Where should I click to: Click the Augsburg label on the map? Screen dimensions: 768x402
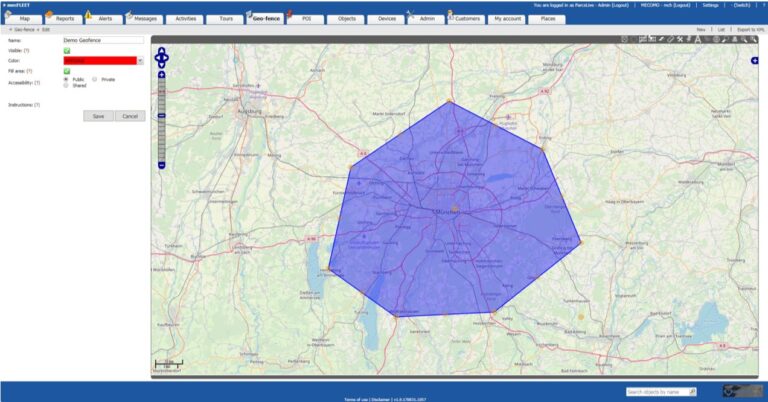click(249, 111)
